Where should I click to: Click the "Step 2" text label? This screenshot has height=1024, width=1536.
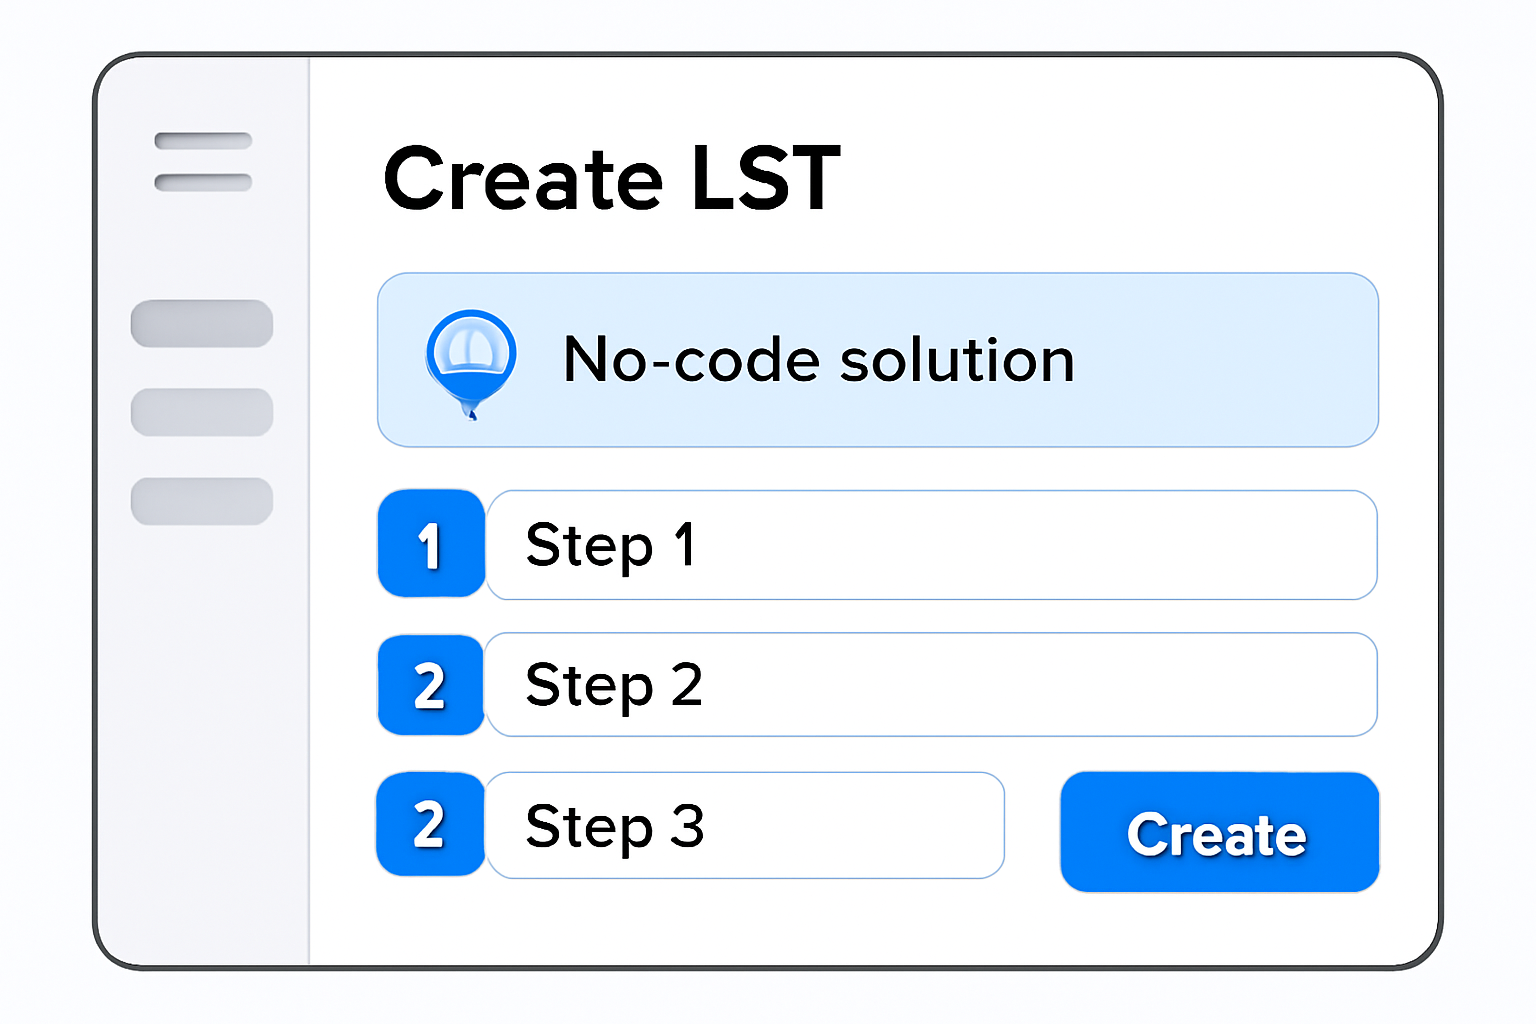point(614,686)
